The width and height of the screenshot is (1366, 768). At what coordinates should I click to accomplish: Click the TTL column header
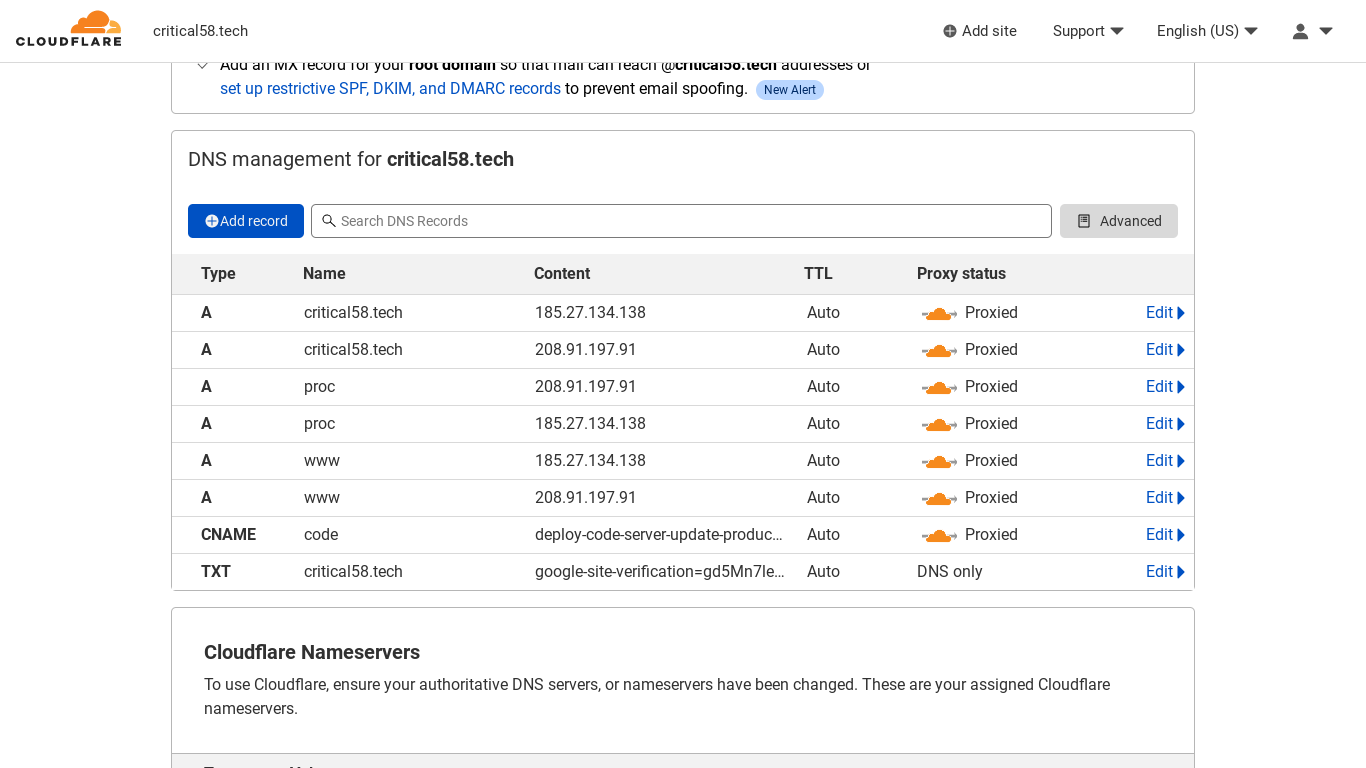point(818,274)
